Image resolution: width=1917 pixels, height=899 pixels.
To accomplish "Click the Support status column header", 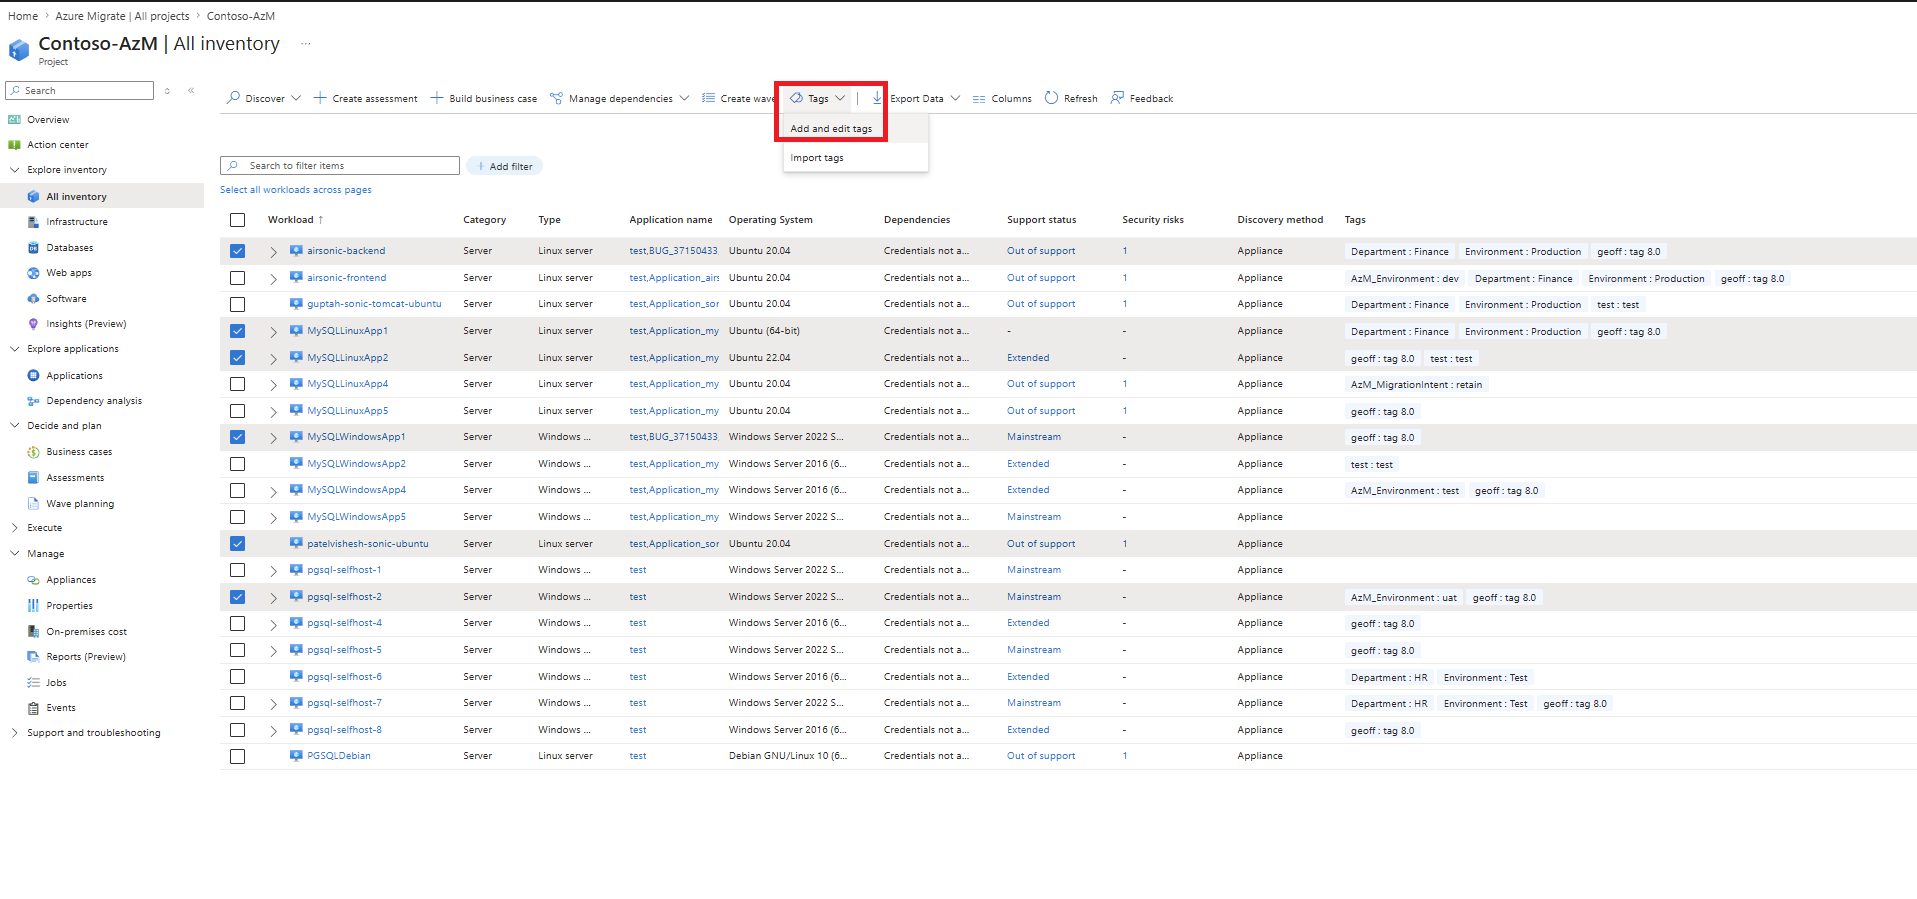I will (1041, 220).
